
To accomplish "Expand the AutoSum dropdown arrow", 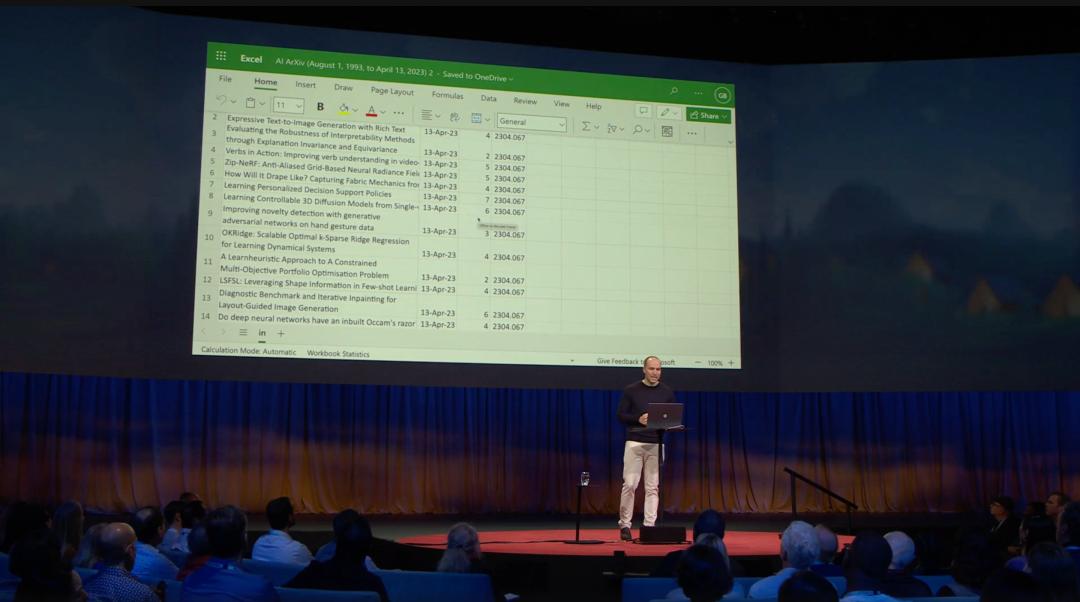I will tap(596, 127).
